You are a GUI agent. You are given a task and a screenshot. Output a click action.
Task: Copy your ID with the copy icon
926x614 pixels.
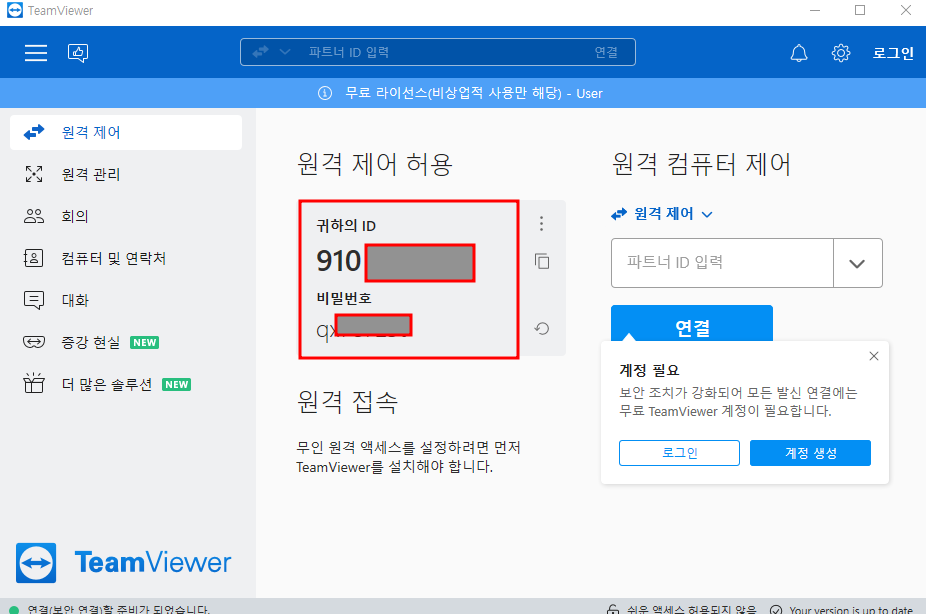coord(542,261)
